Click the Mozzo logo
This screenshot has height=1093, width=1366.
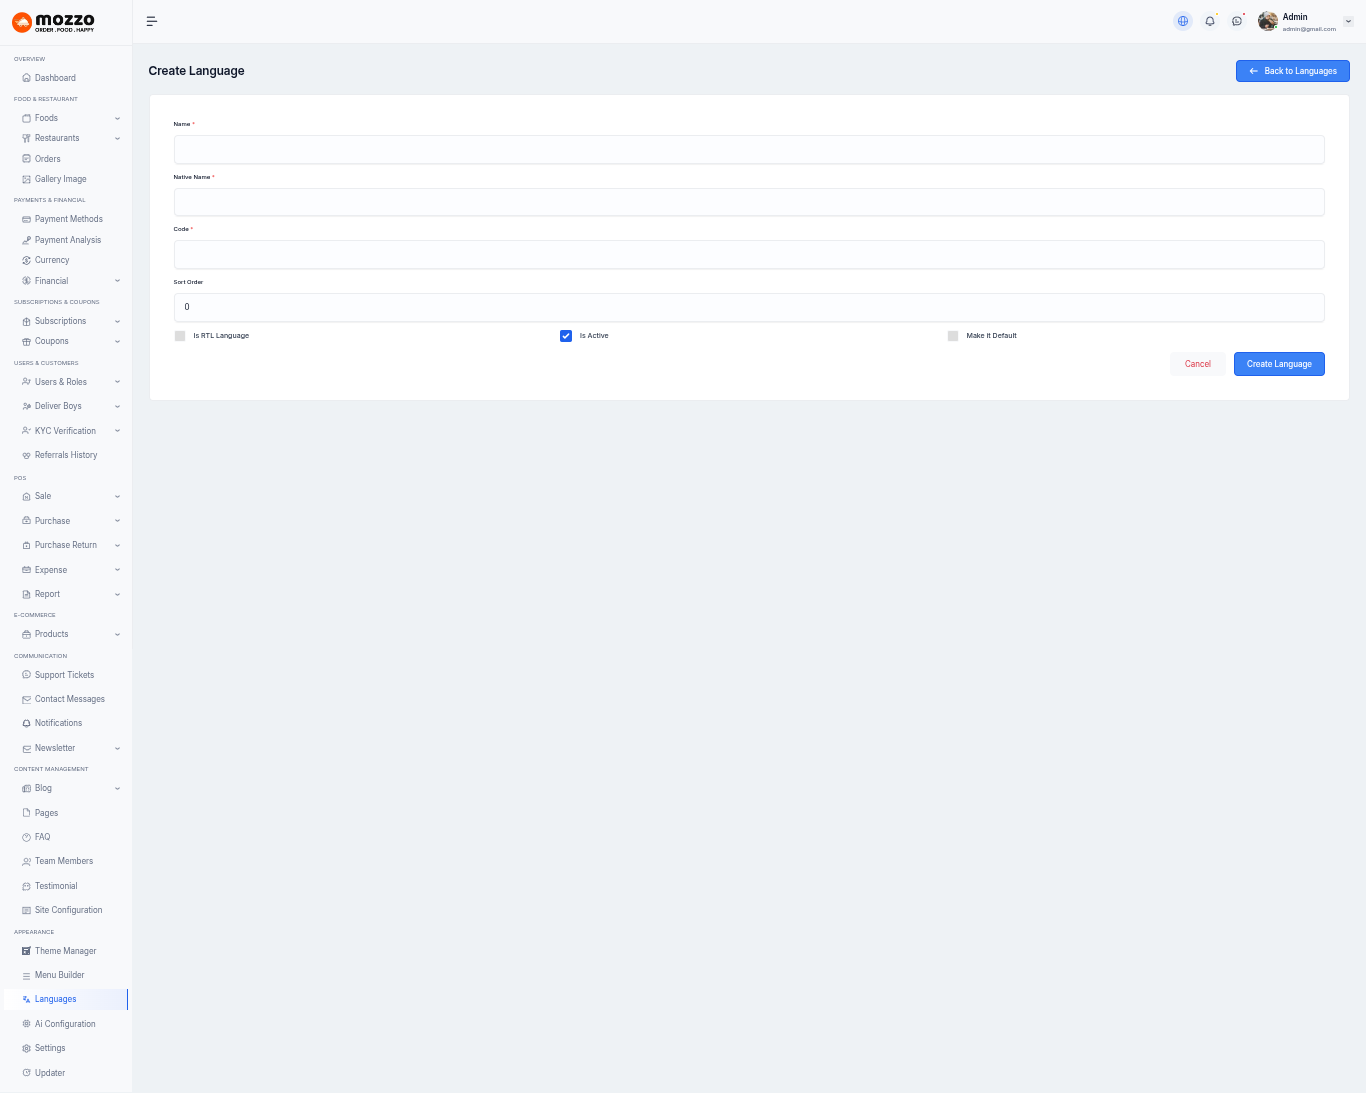pos(54,22)
